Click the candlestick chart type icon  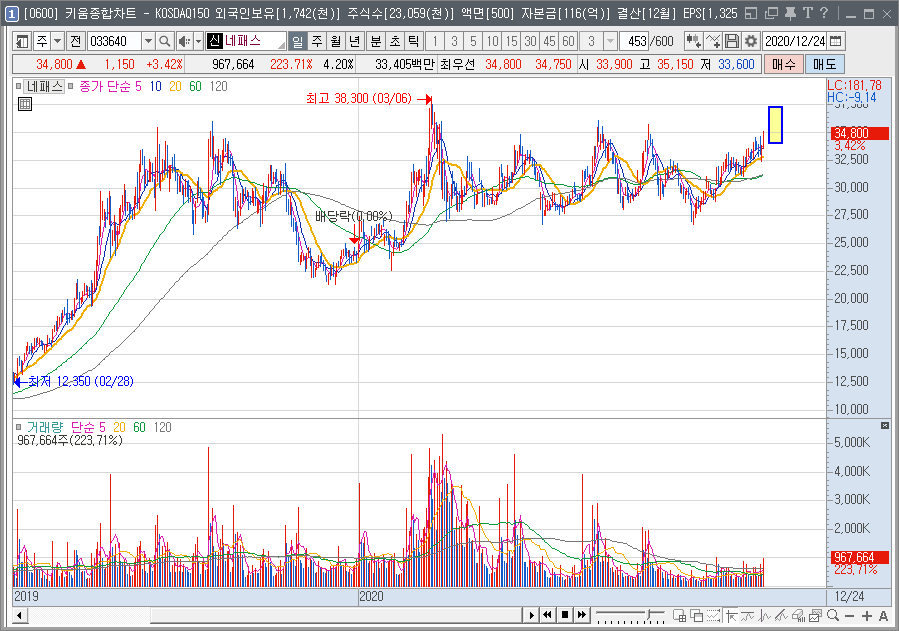click(x=694, y=41)
